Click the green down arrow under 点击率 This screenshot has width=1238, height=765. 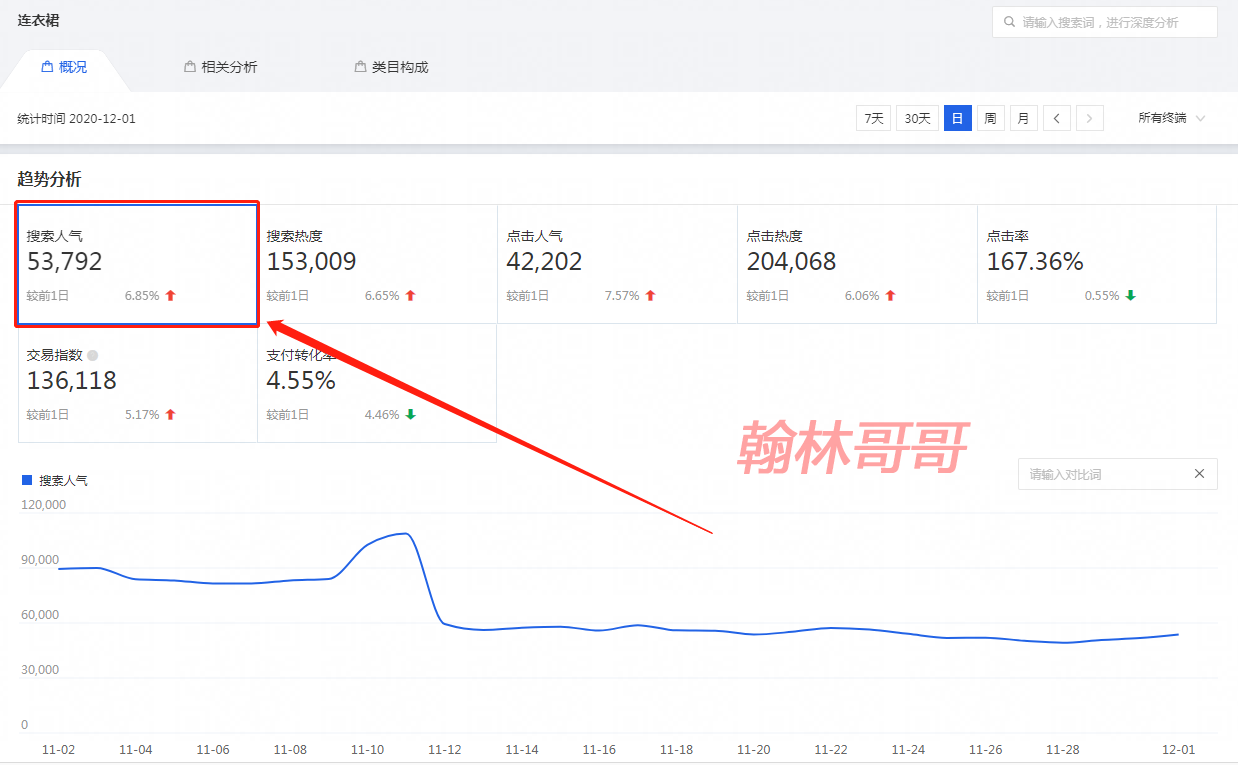(1130, 296)
